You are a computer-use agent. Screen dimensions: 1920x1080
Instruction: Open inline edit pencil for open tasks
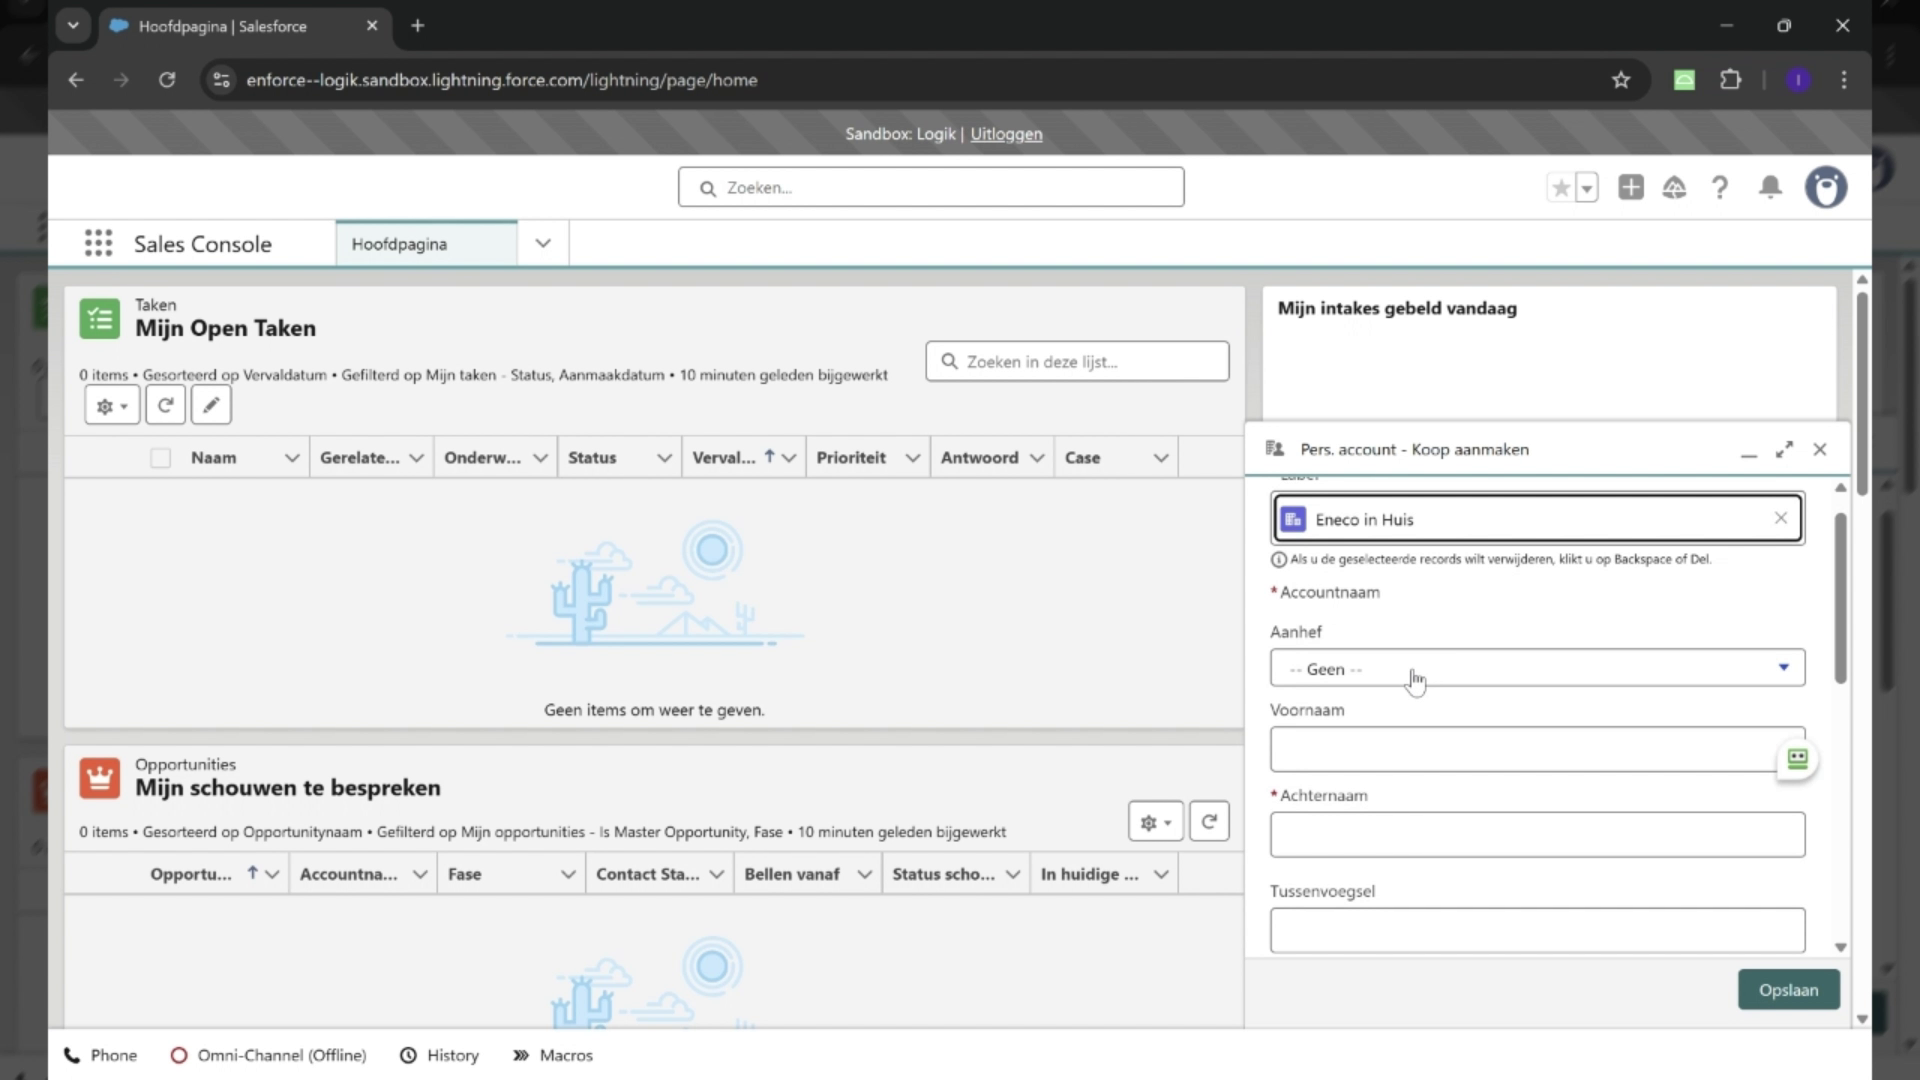pyautogui.click(x=210, y=405)
